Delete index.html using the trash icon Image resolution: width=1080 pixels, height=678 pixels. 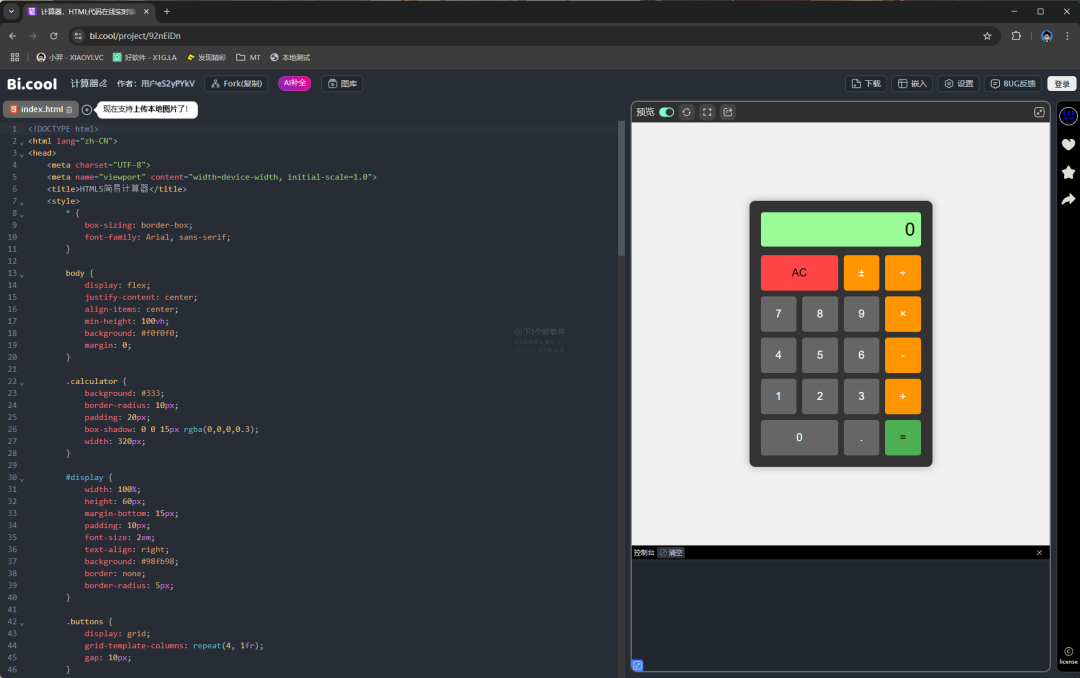(x=69, y=109)
